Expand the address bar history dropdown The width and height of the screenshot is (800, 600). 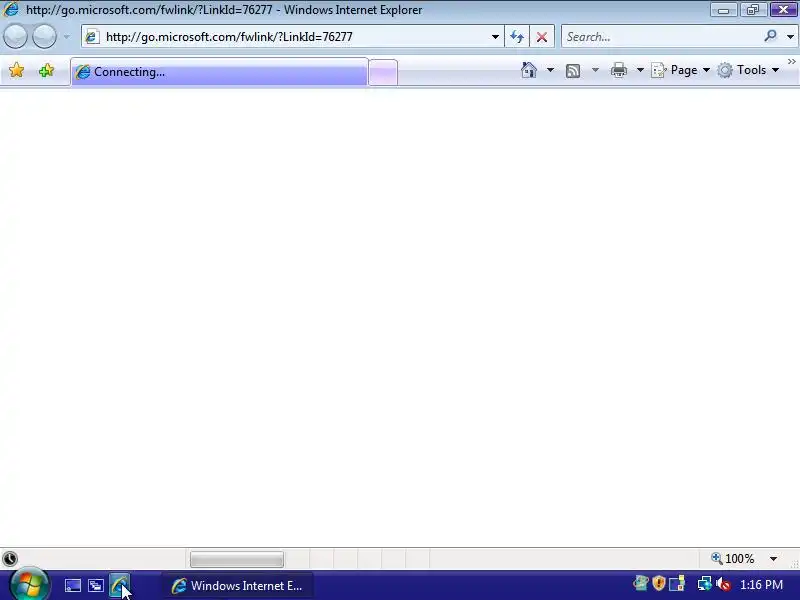click(495, 37)
